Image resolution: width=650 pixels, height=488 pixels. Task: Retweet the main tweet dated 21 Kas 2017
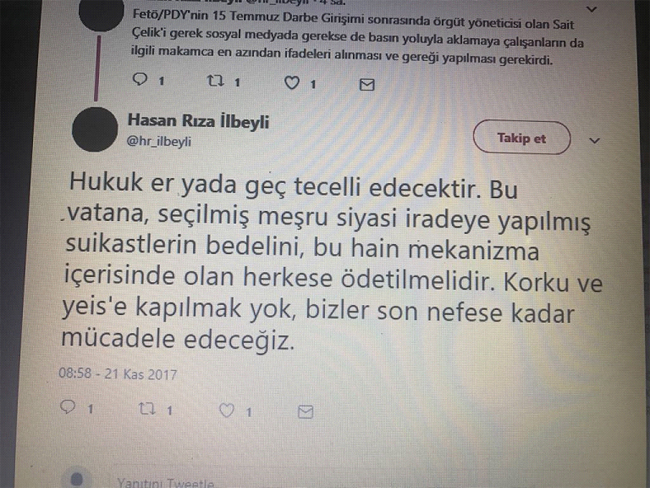click(x=147, y=409)
